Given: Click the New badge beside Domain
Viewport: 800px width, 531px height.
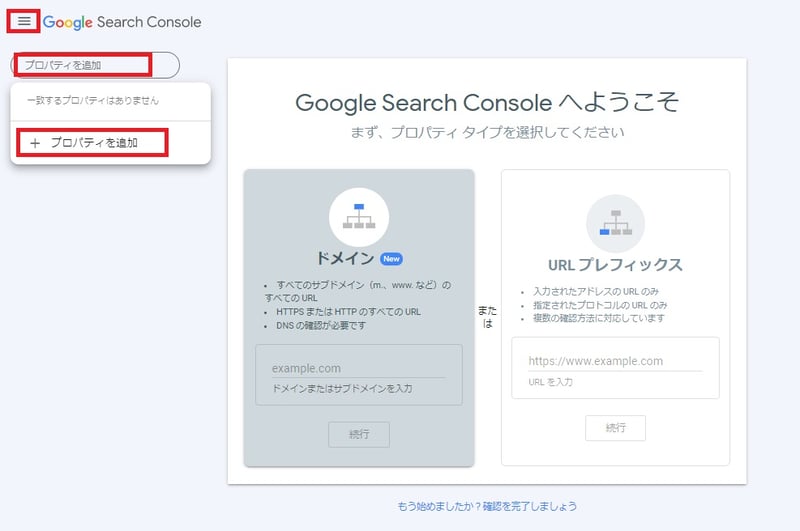Looking at the screenshot, I should 391,259.
